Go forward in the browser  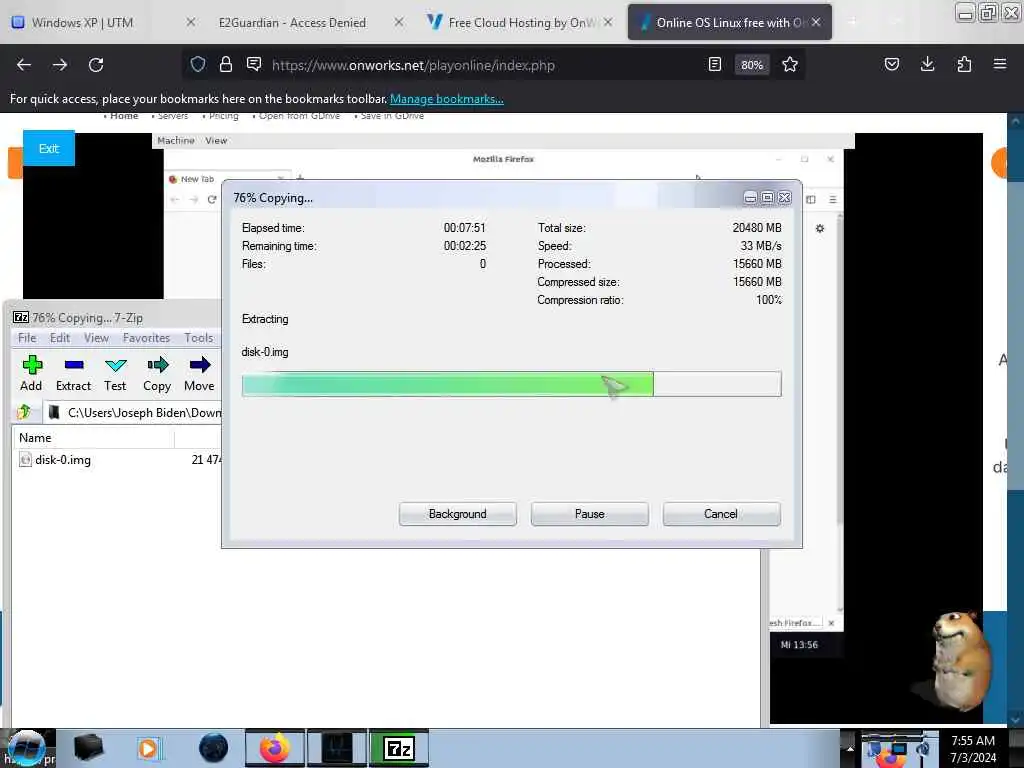60,65
